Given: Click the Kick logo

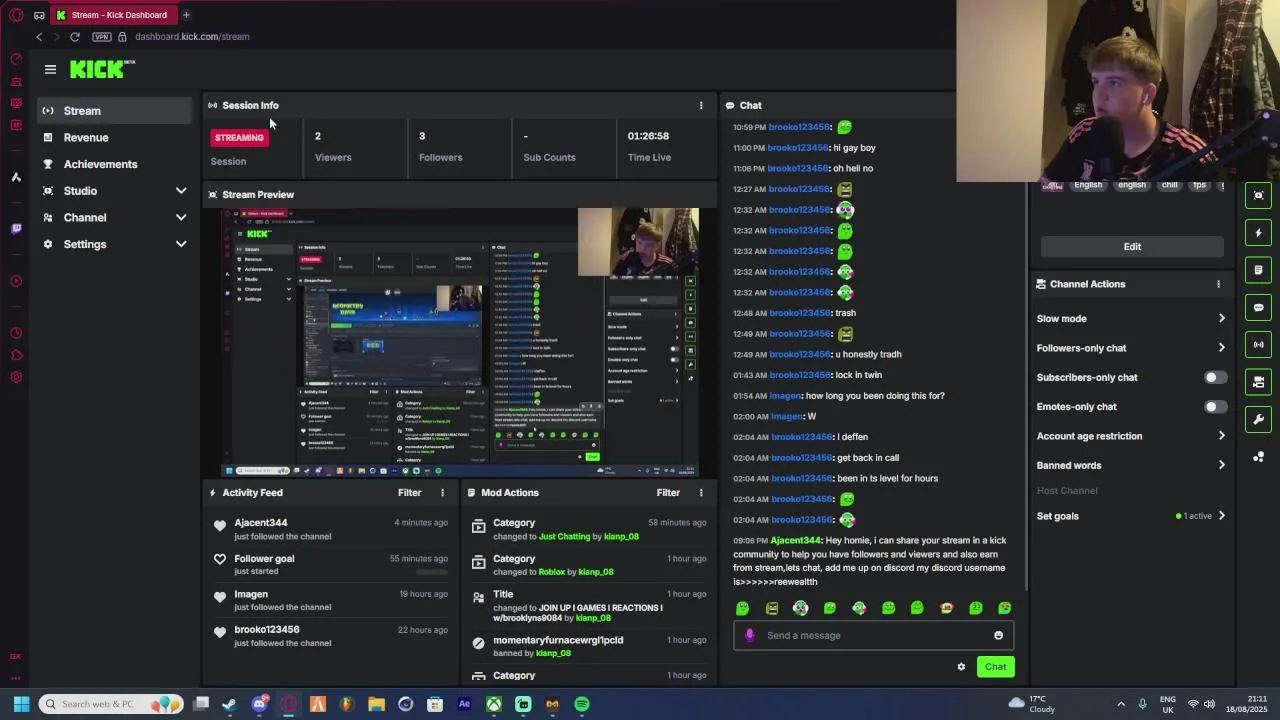Looking at the screenshot, I should coord(102,69).
